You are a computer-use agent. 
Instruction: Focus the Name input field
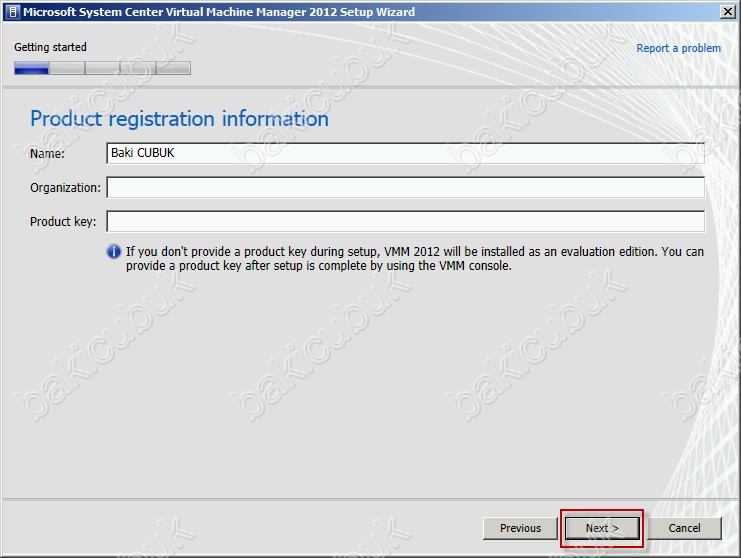pyautogui.click(x=405, y=153)
